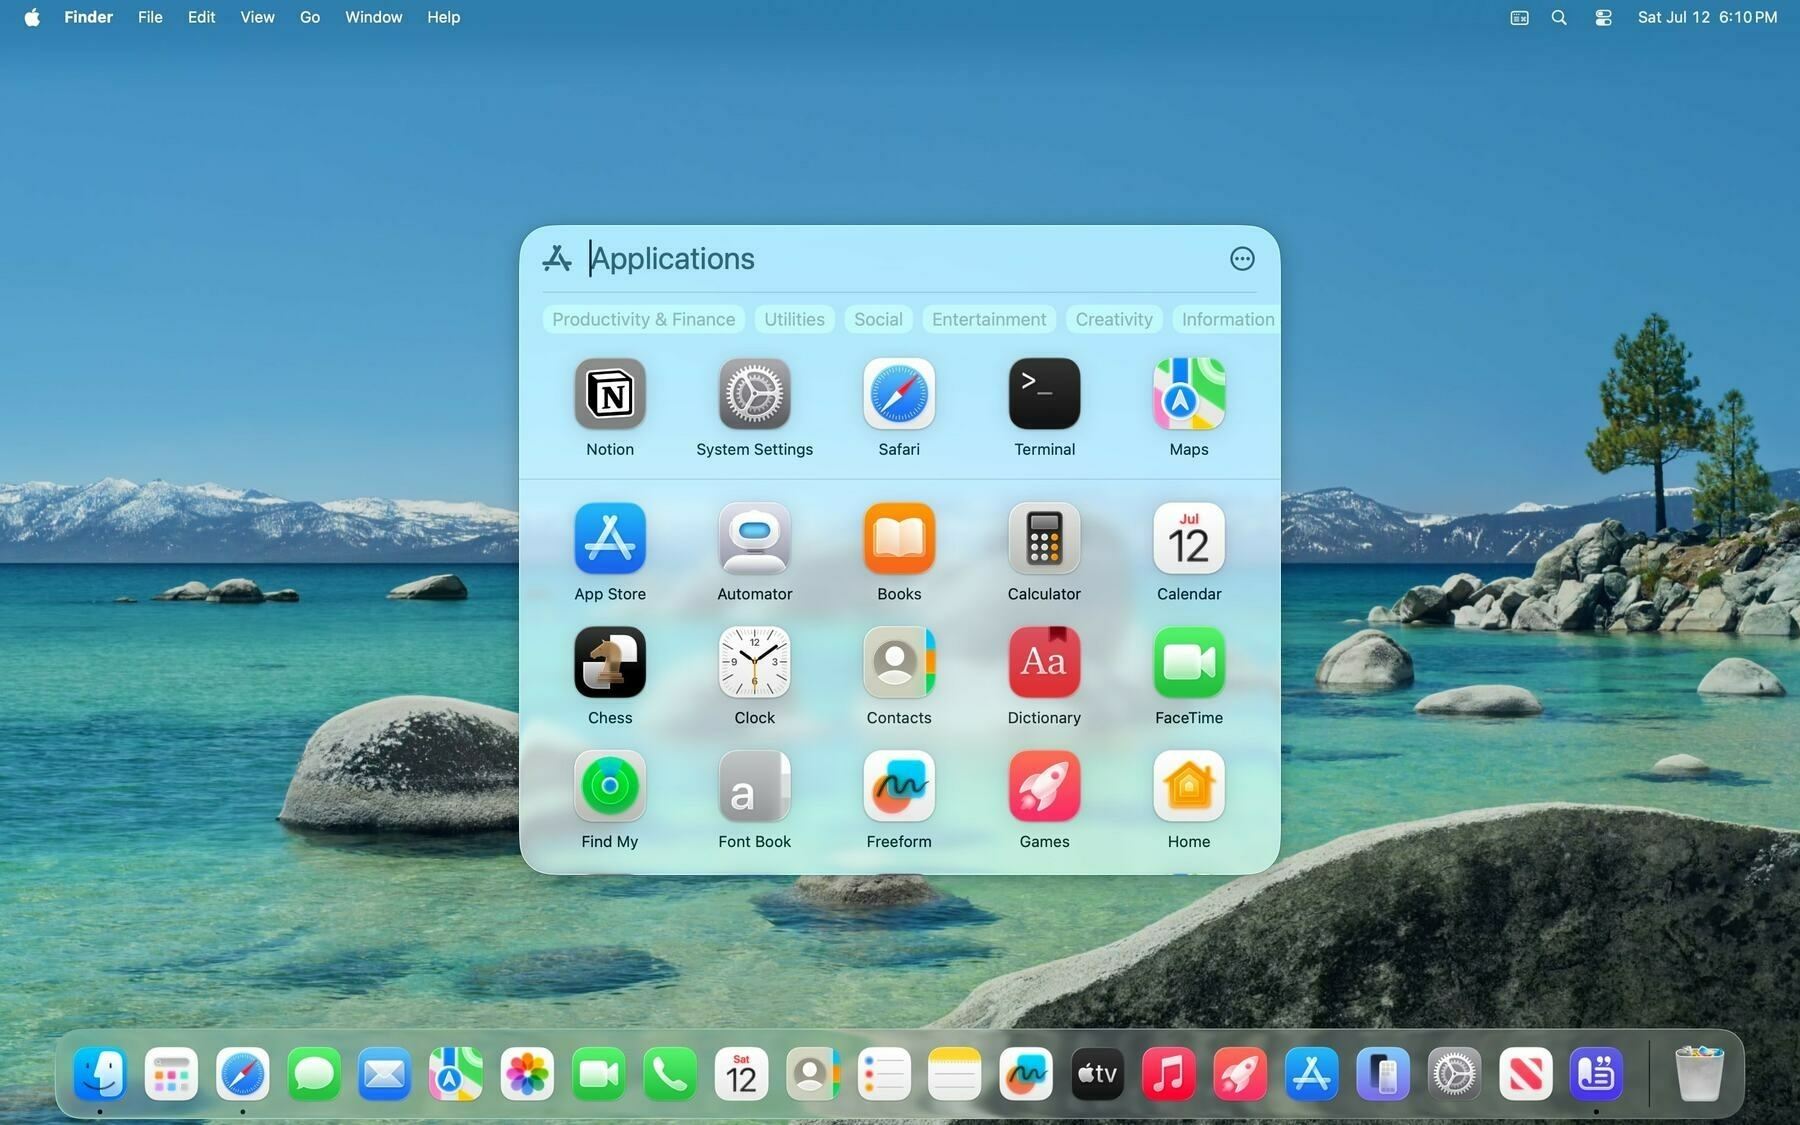Viewport: 1800px width, 1125px height.
Task: Show the Social category apps
Action: (x=878, y=319)
